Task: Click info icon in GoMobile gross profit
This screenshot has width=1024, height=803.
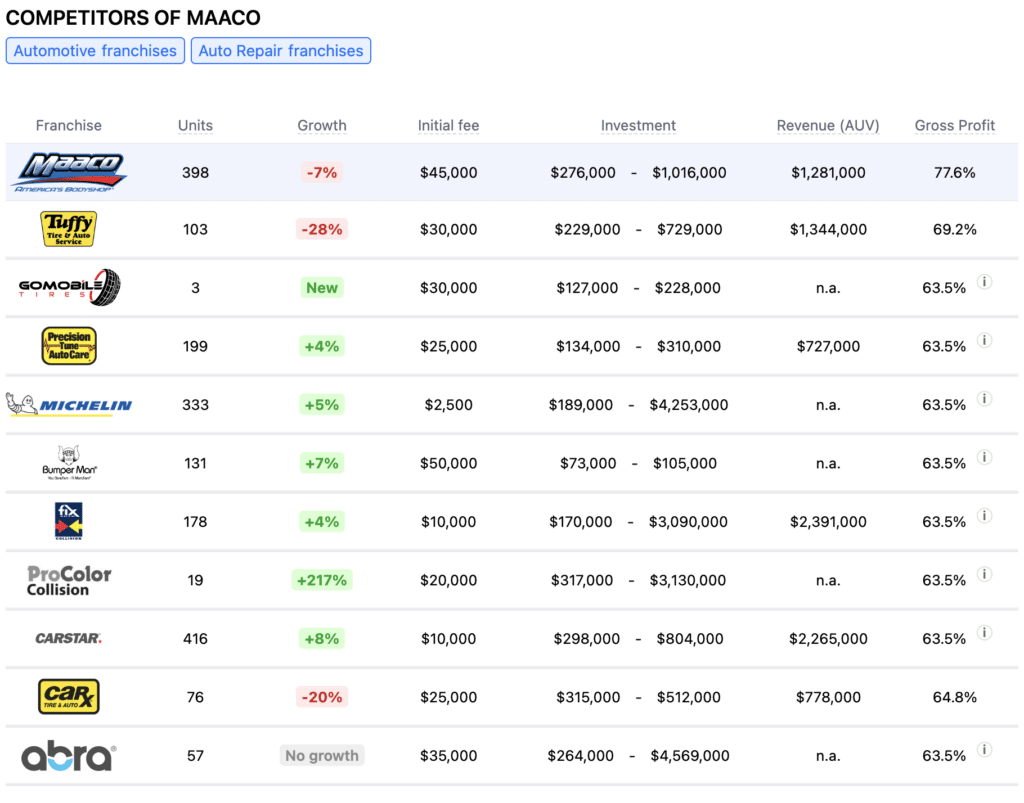Action: coord(984,282)
